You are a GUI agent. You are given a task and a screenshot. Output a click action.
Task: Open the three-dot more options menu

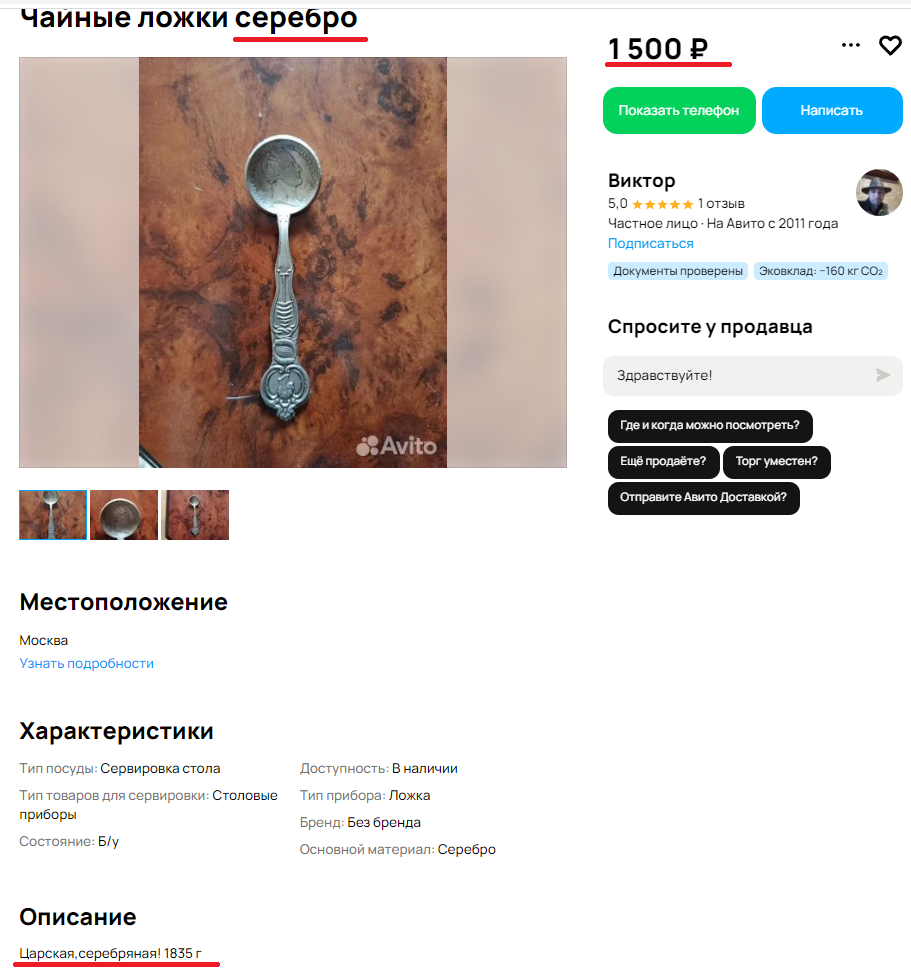(x=851, y=45)
